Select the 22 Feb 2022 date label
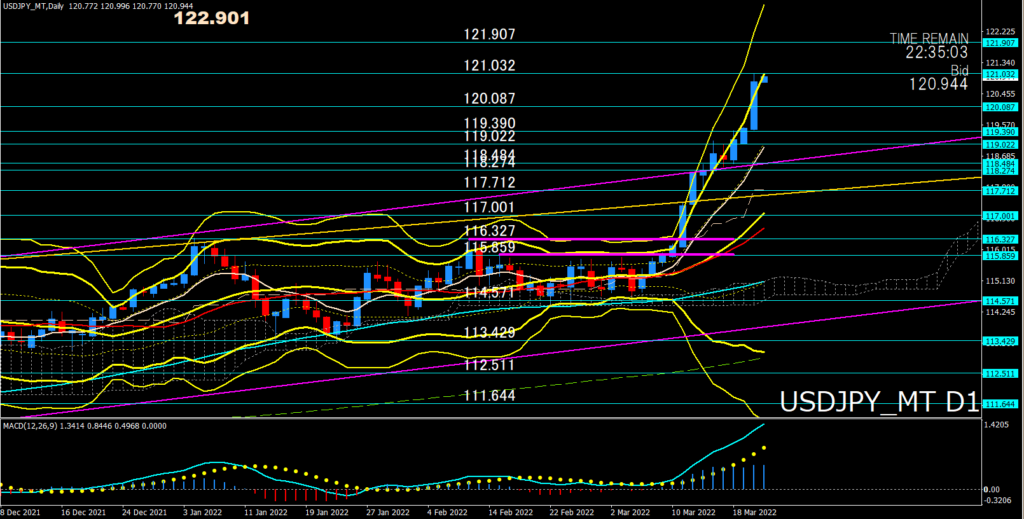The height and width of the screenshot is (519, 1024). (x=573, y=512)
